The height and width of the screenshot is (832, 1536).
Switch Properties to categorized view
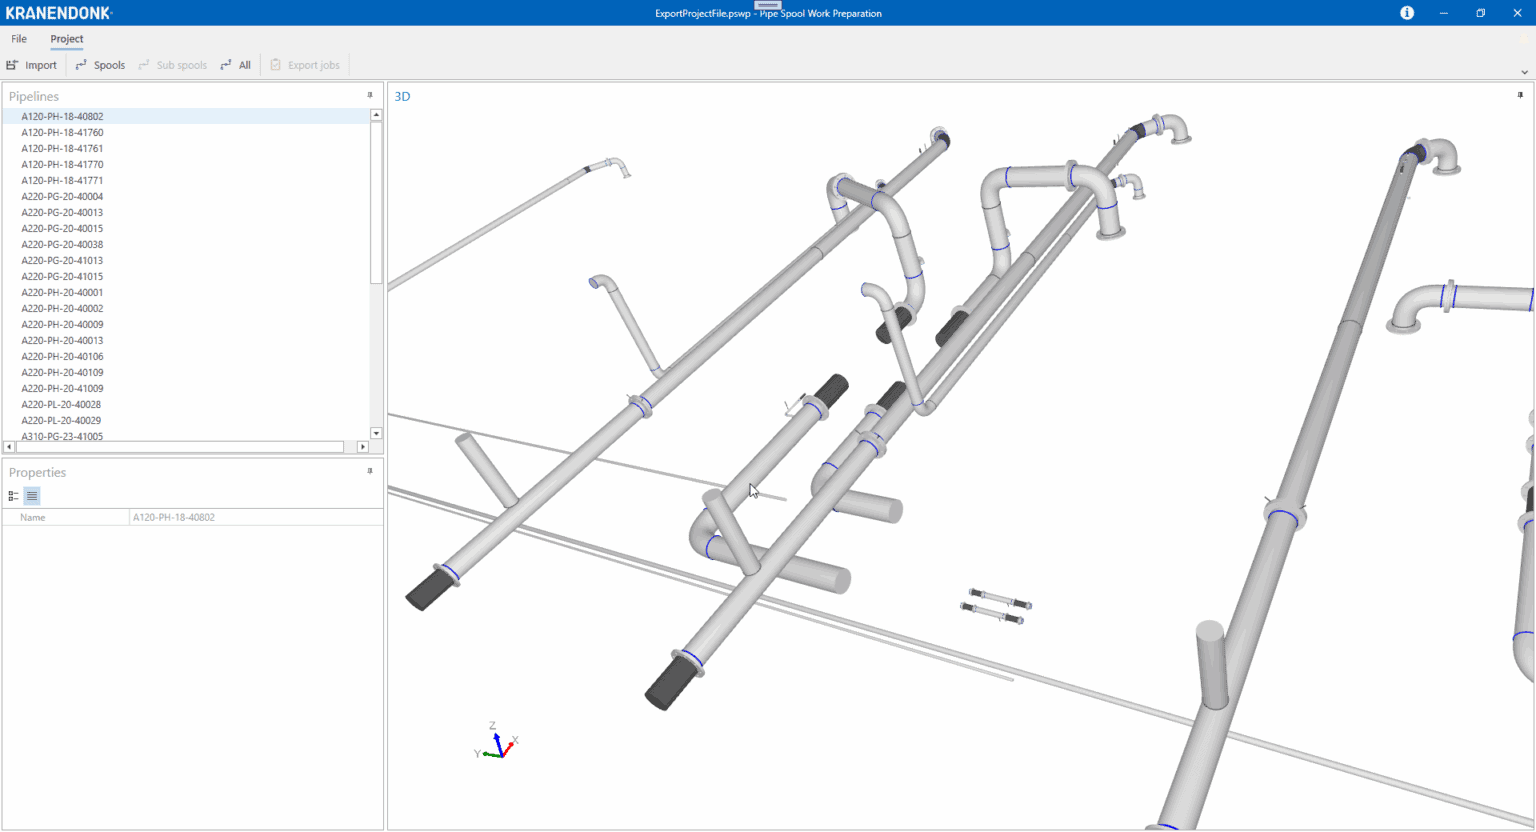[x=13, y=496]
